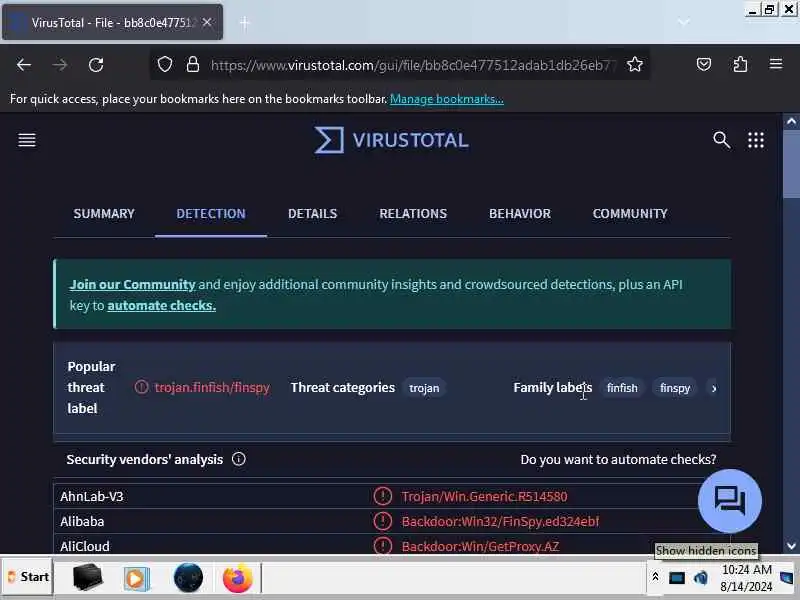The height and width of the screenshot is (600, 800).
Task: Open the Firefox application menu
Action: coord(776,64)
